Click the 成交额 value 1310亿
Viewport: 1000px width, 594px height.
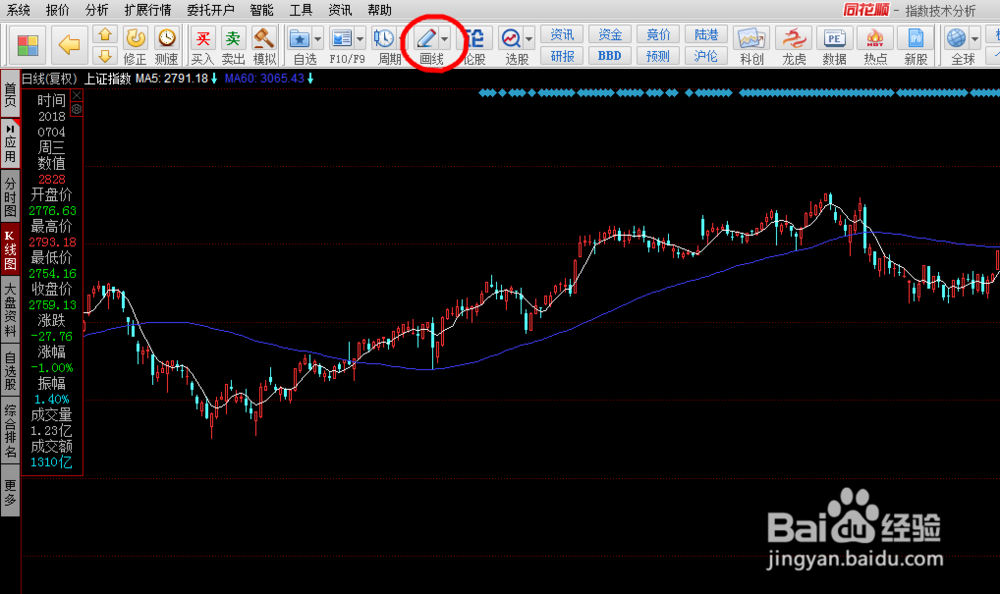pyautogui.click(x=52, y=462)
